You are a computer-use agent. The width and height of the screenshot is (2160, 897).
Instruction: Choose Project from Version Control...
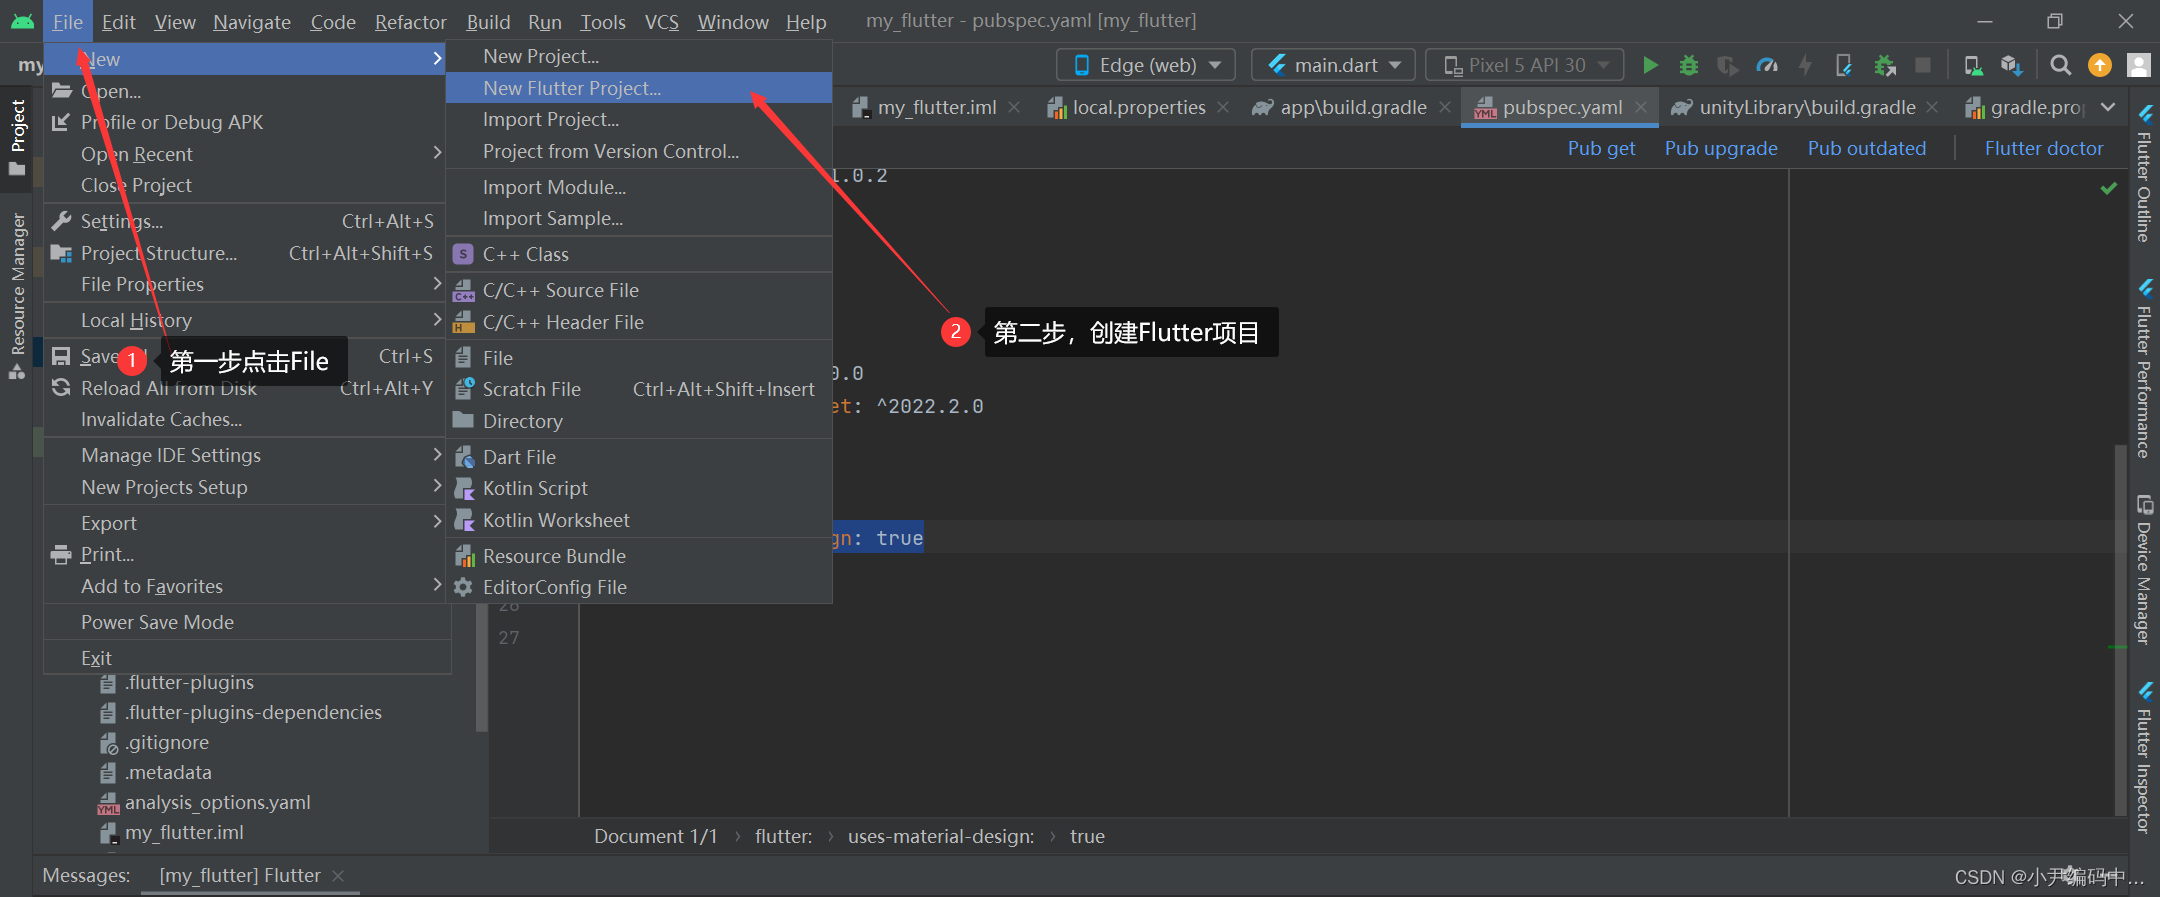639,151
